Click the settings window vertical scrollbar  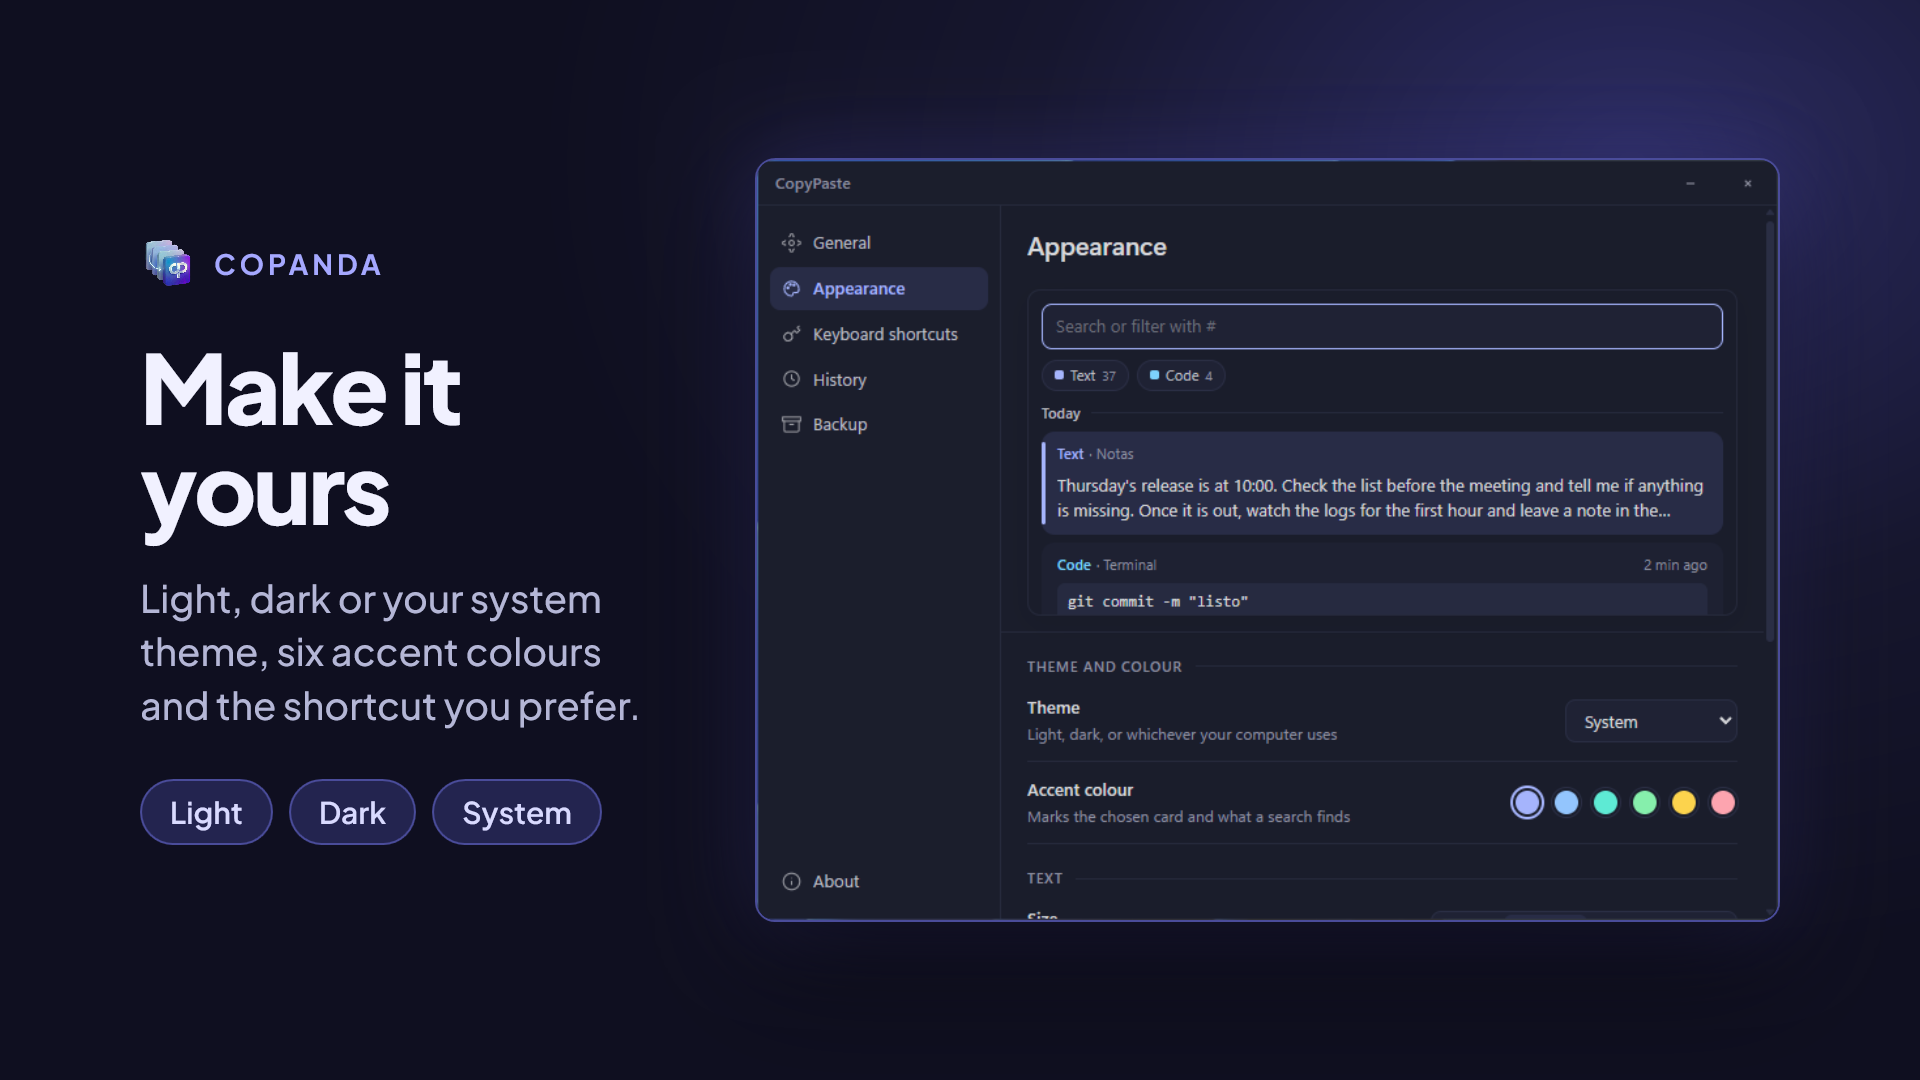click(x=1770, y=430)
